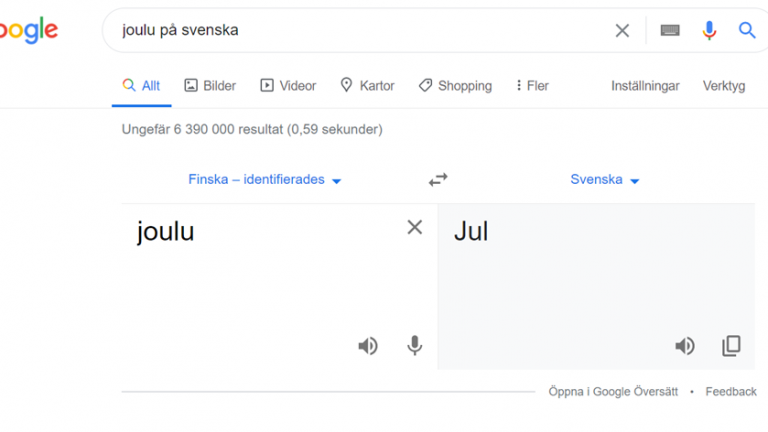Dictate source text with translator microphone icon
Viewport: 768px width, 432px height.
(414, 346)
